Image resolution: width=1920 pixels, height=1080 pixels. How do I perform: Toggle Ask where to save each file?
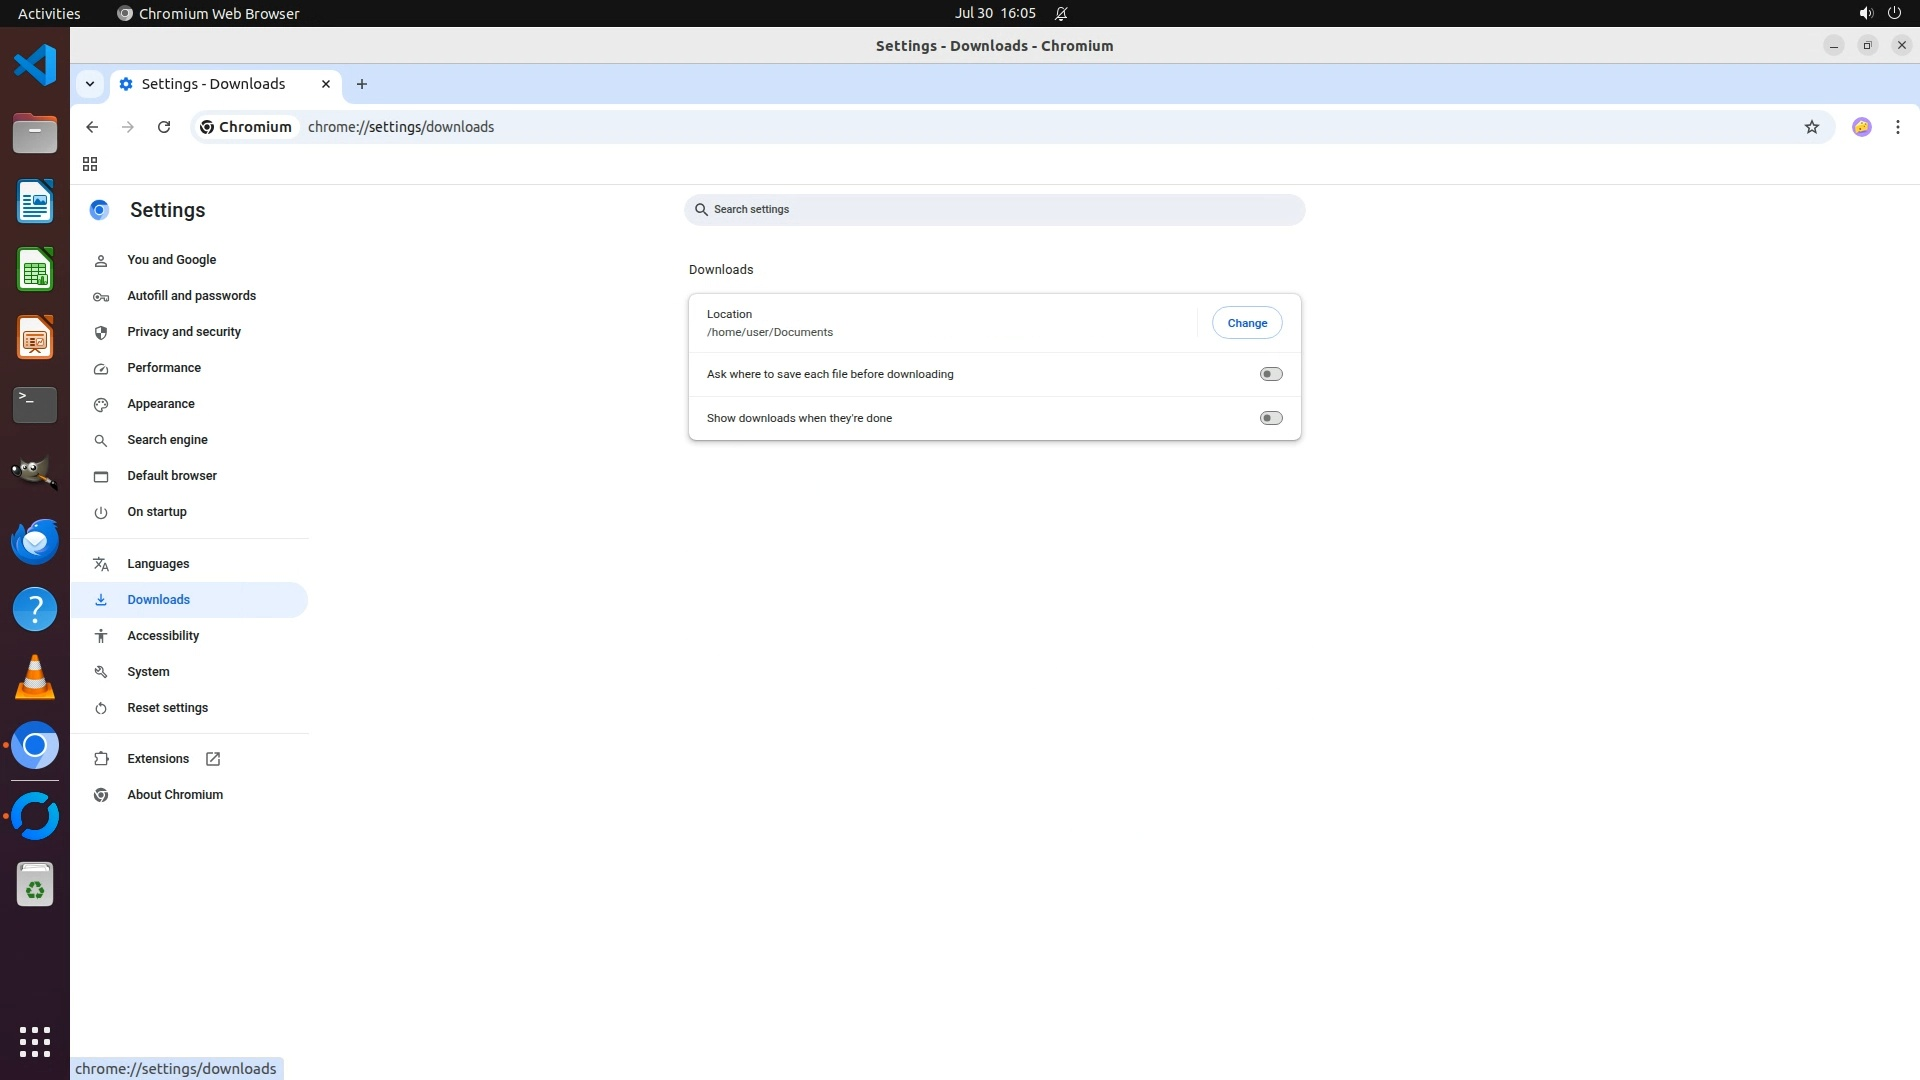1270,374
